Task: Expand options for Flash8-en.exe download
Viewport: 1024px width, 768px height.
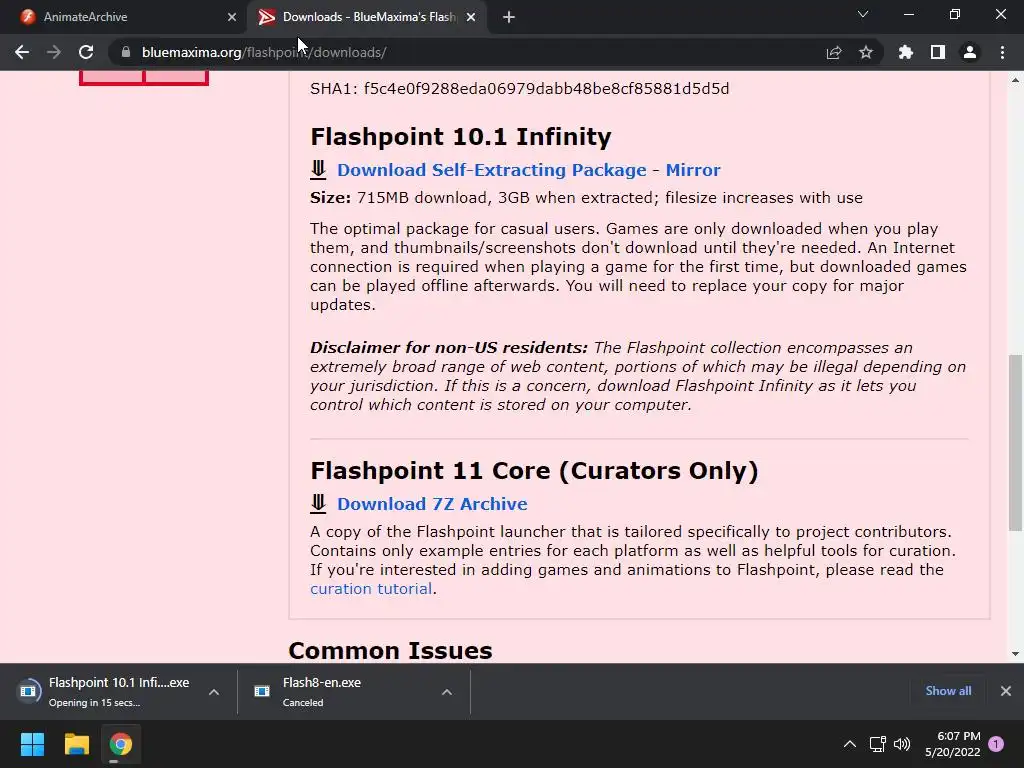Action: coord(447,692)
